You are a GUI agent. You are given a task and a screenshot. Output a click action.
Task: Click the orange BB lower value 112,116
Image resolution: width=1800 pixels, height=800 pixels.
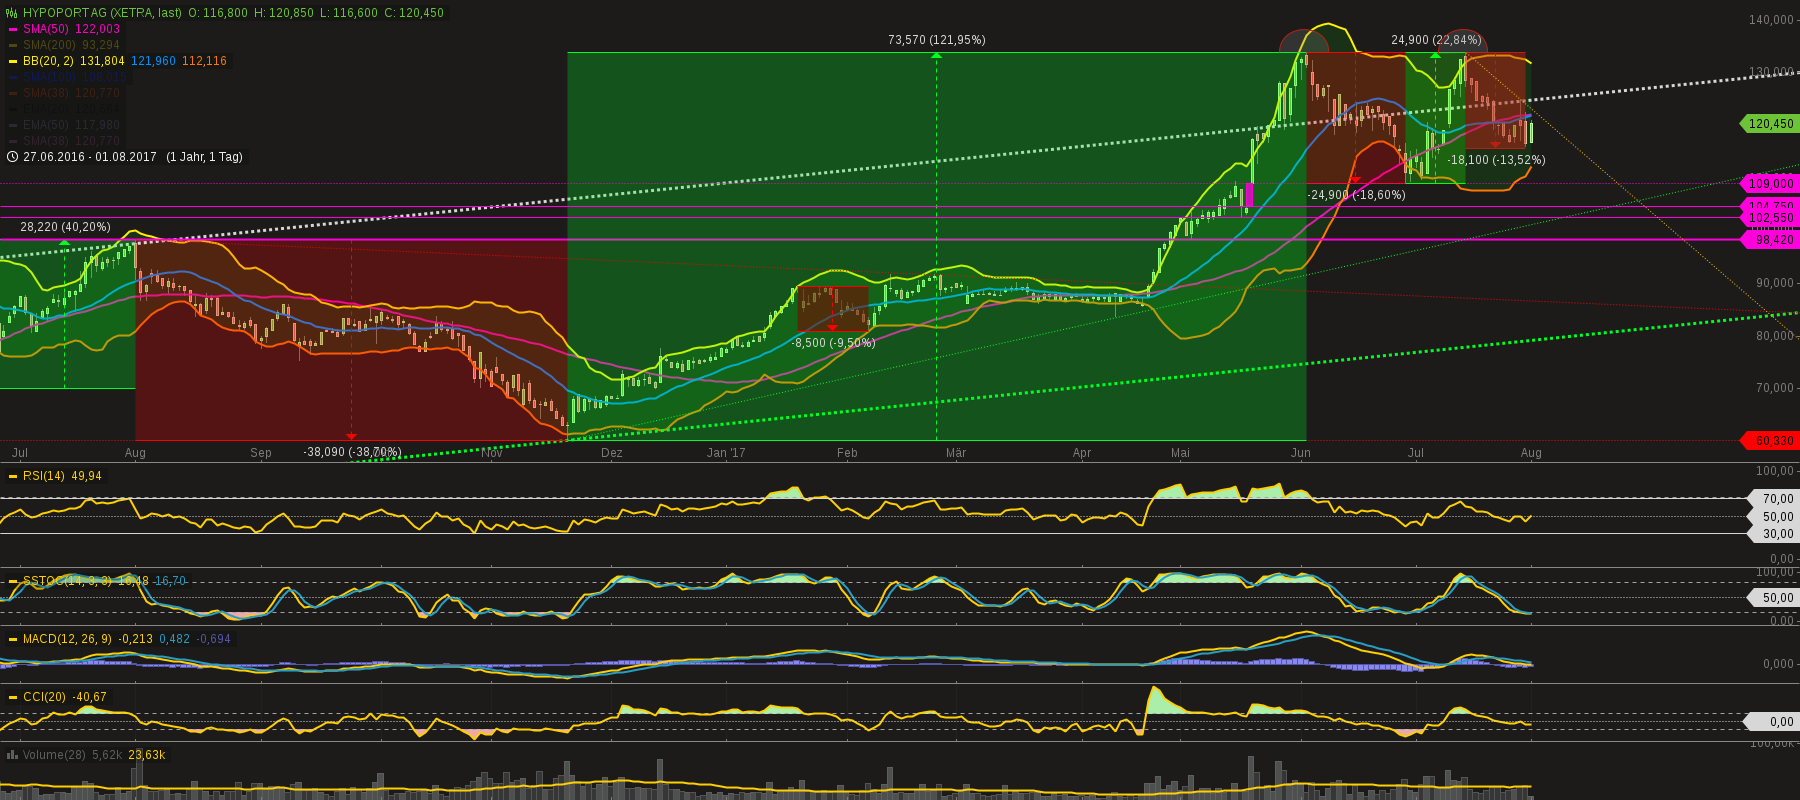(x=204, y=61)
